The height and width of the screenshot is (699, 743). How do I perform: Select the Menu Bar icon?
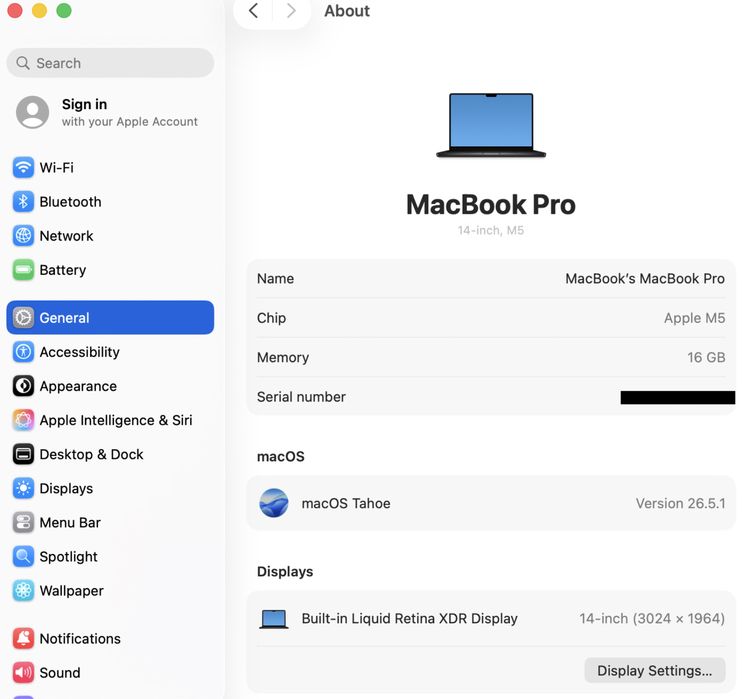(23, 522)
